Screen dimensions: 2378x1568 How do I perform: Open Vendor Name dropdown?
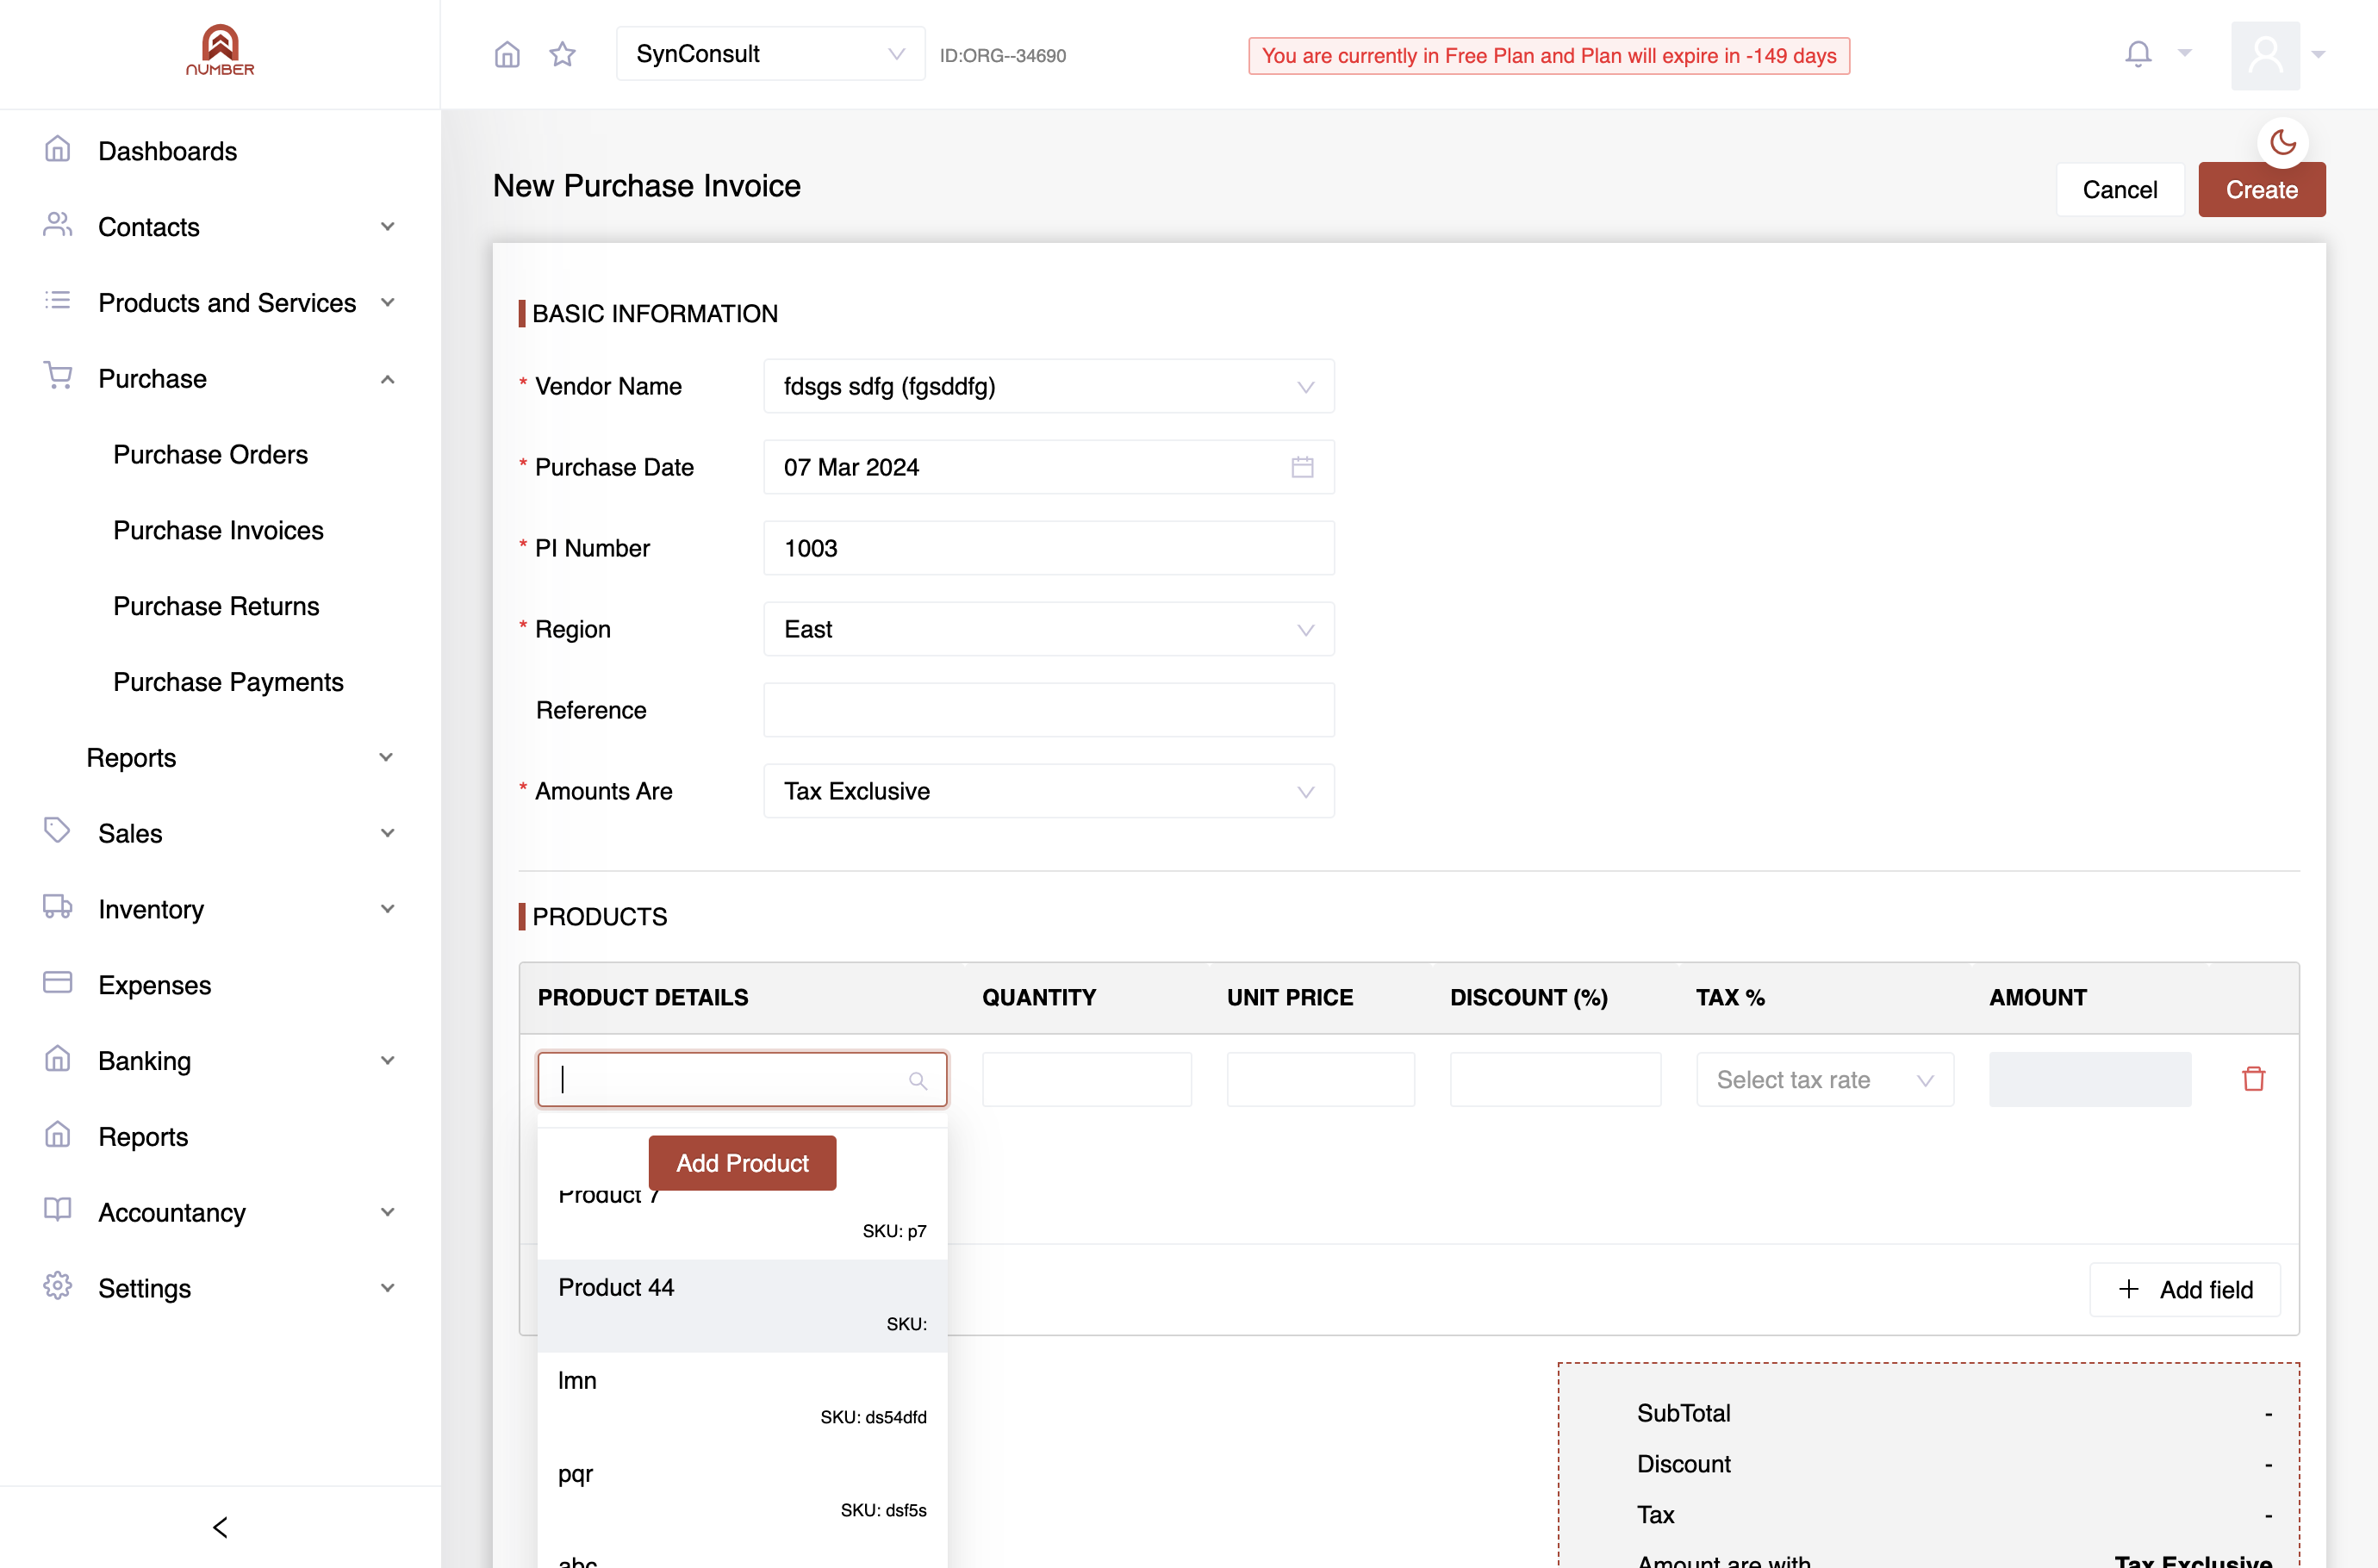[1048, 386]
